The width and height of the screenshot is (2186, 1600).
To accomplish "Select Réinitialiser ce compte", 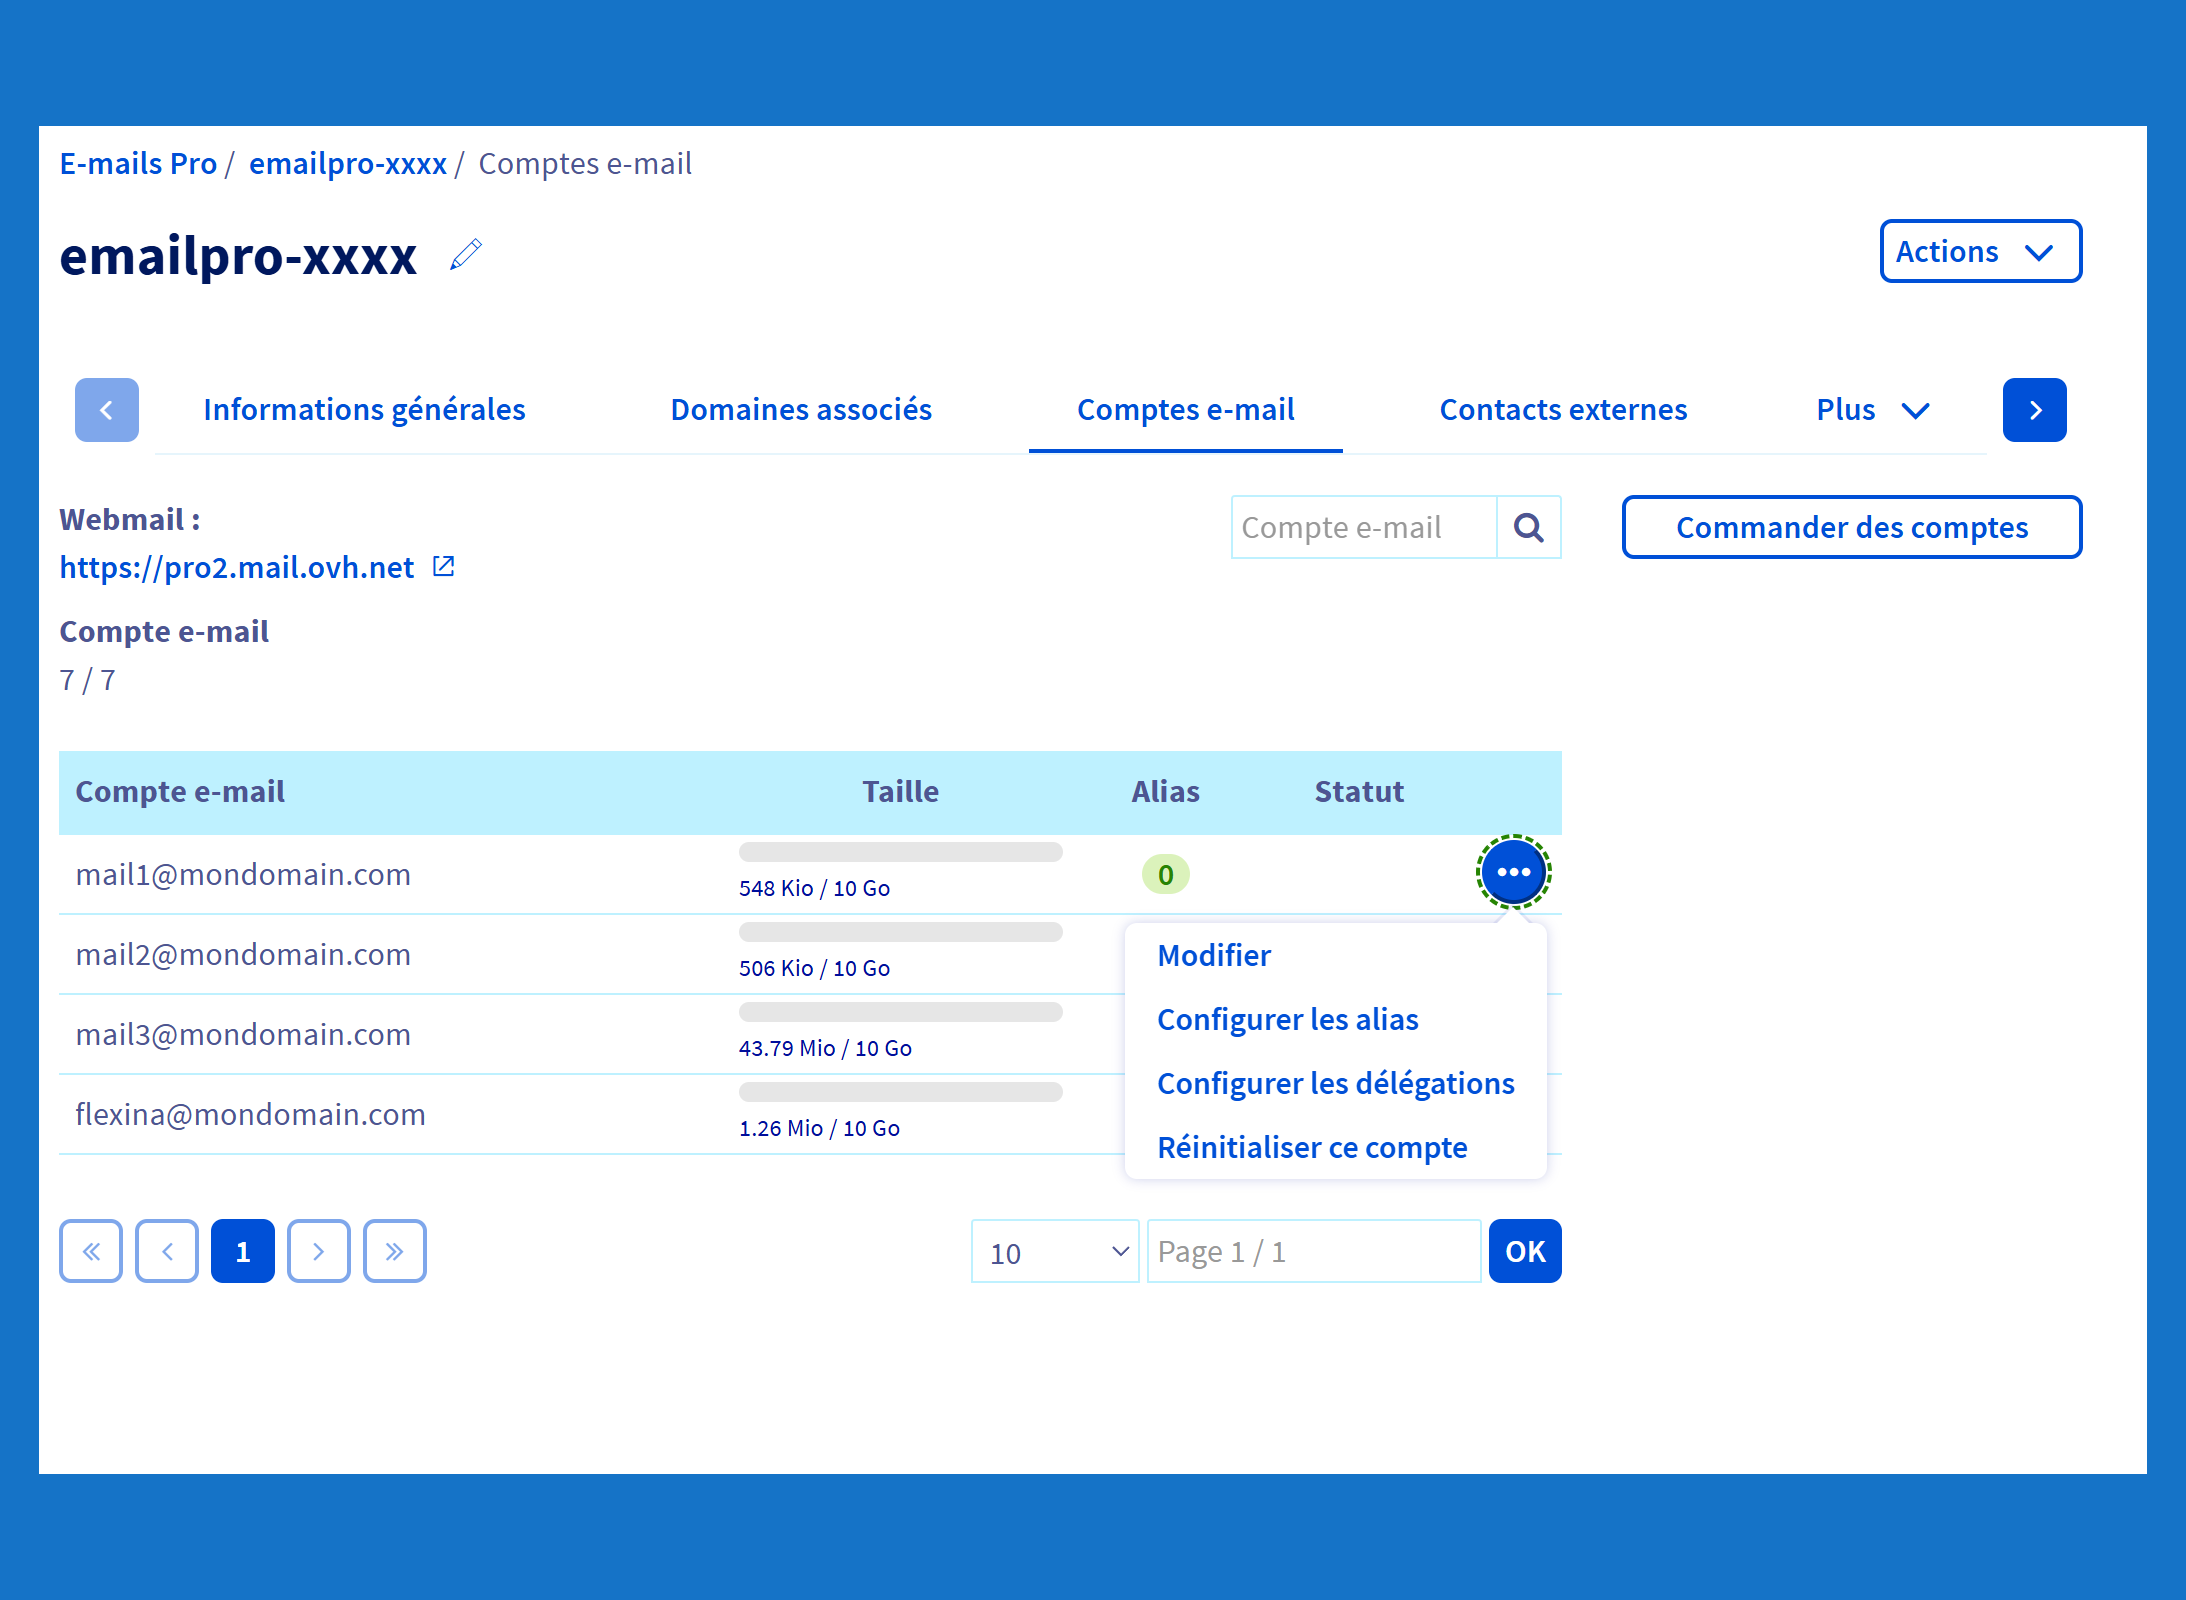I will (x=1312, y=1147).
